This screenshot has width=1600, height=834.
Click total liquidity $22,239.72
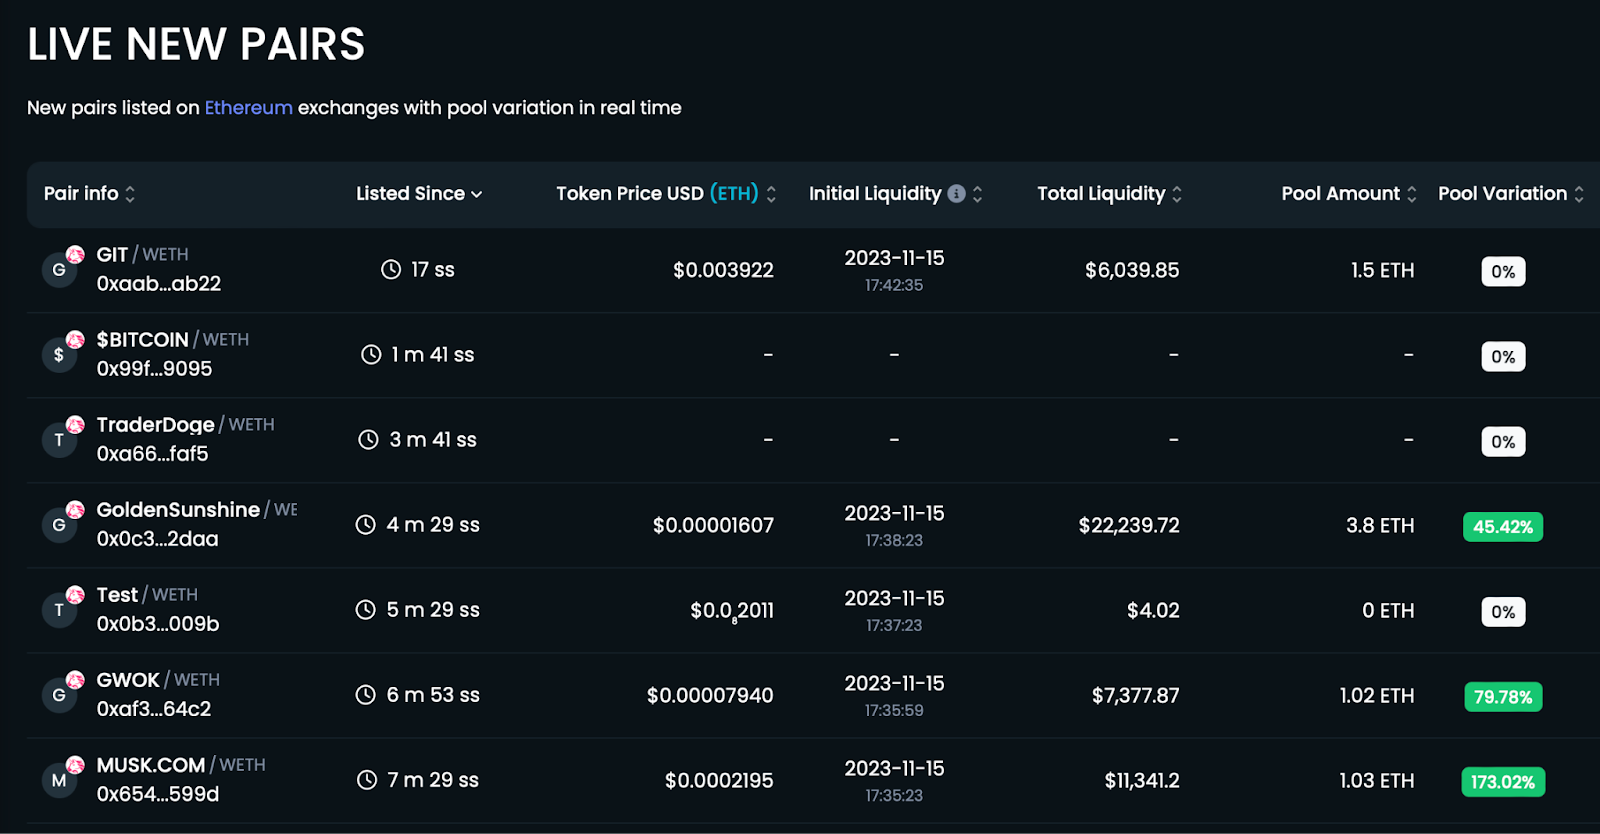(1129, 525)
